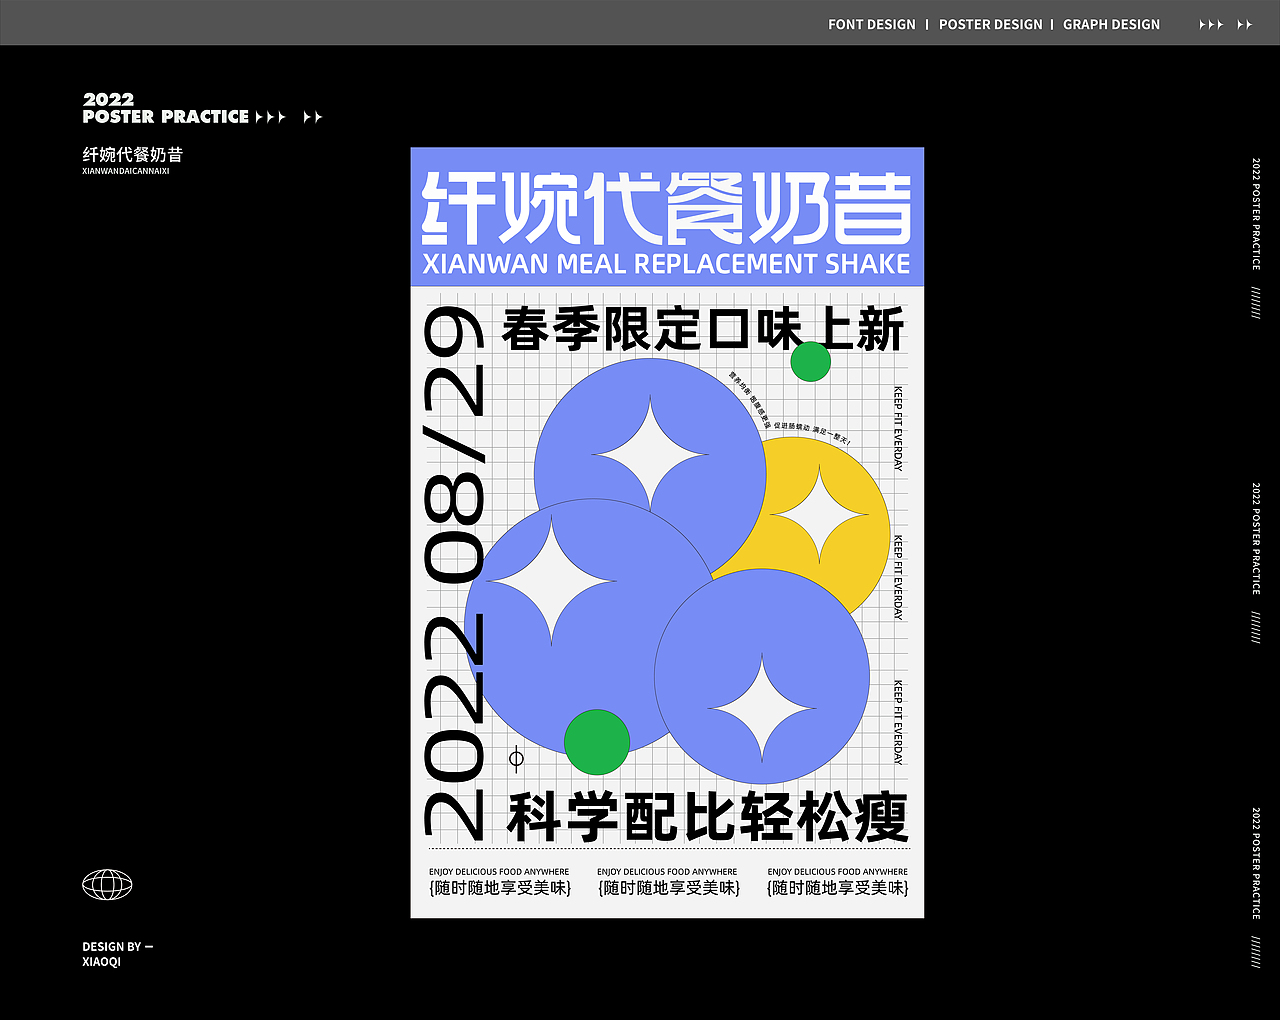Click the triple-arrow icon after POSTER PRACTICE heading
This screenshot has height=1020, width=1280.
[x=270, y=117]
